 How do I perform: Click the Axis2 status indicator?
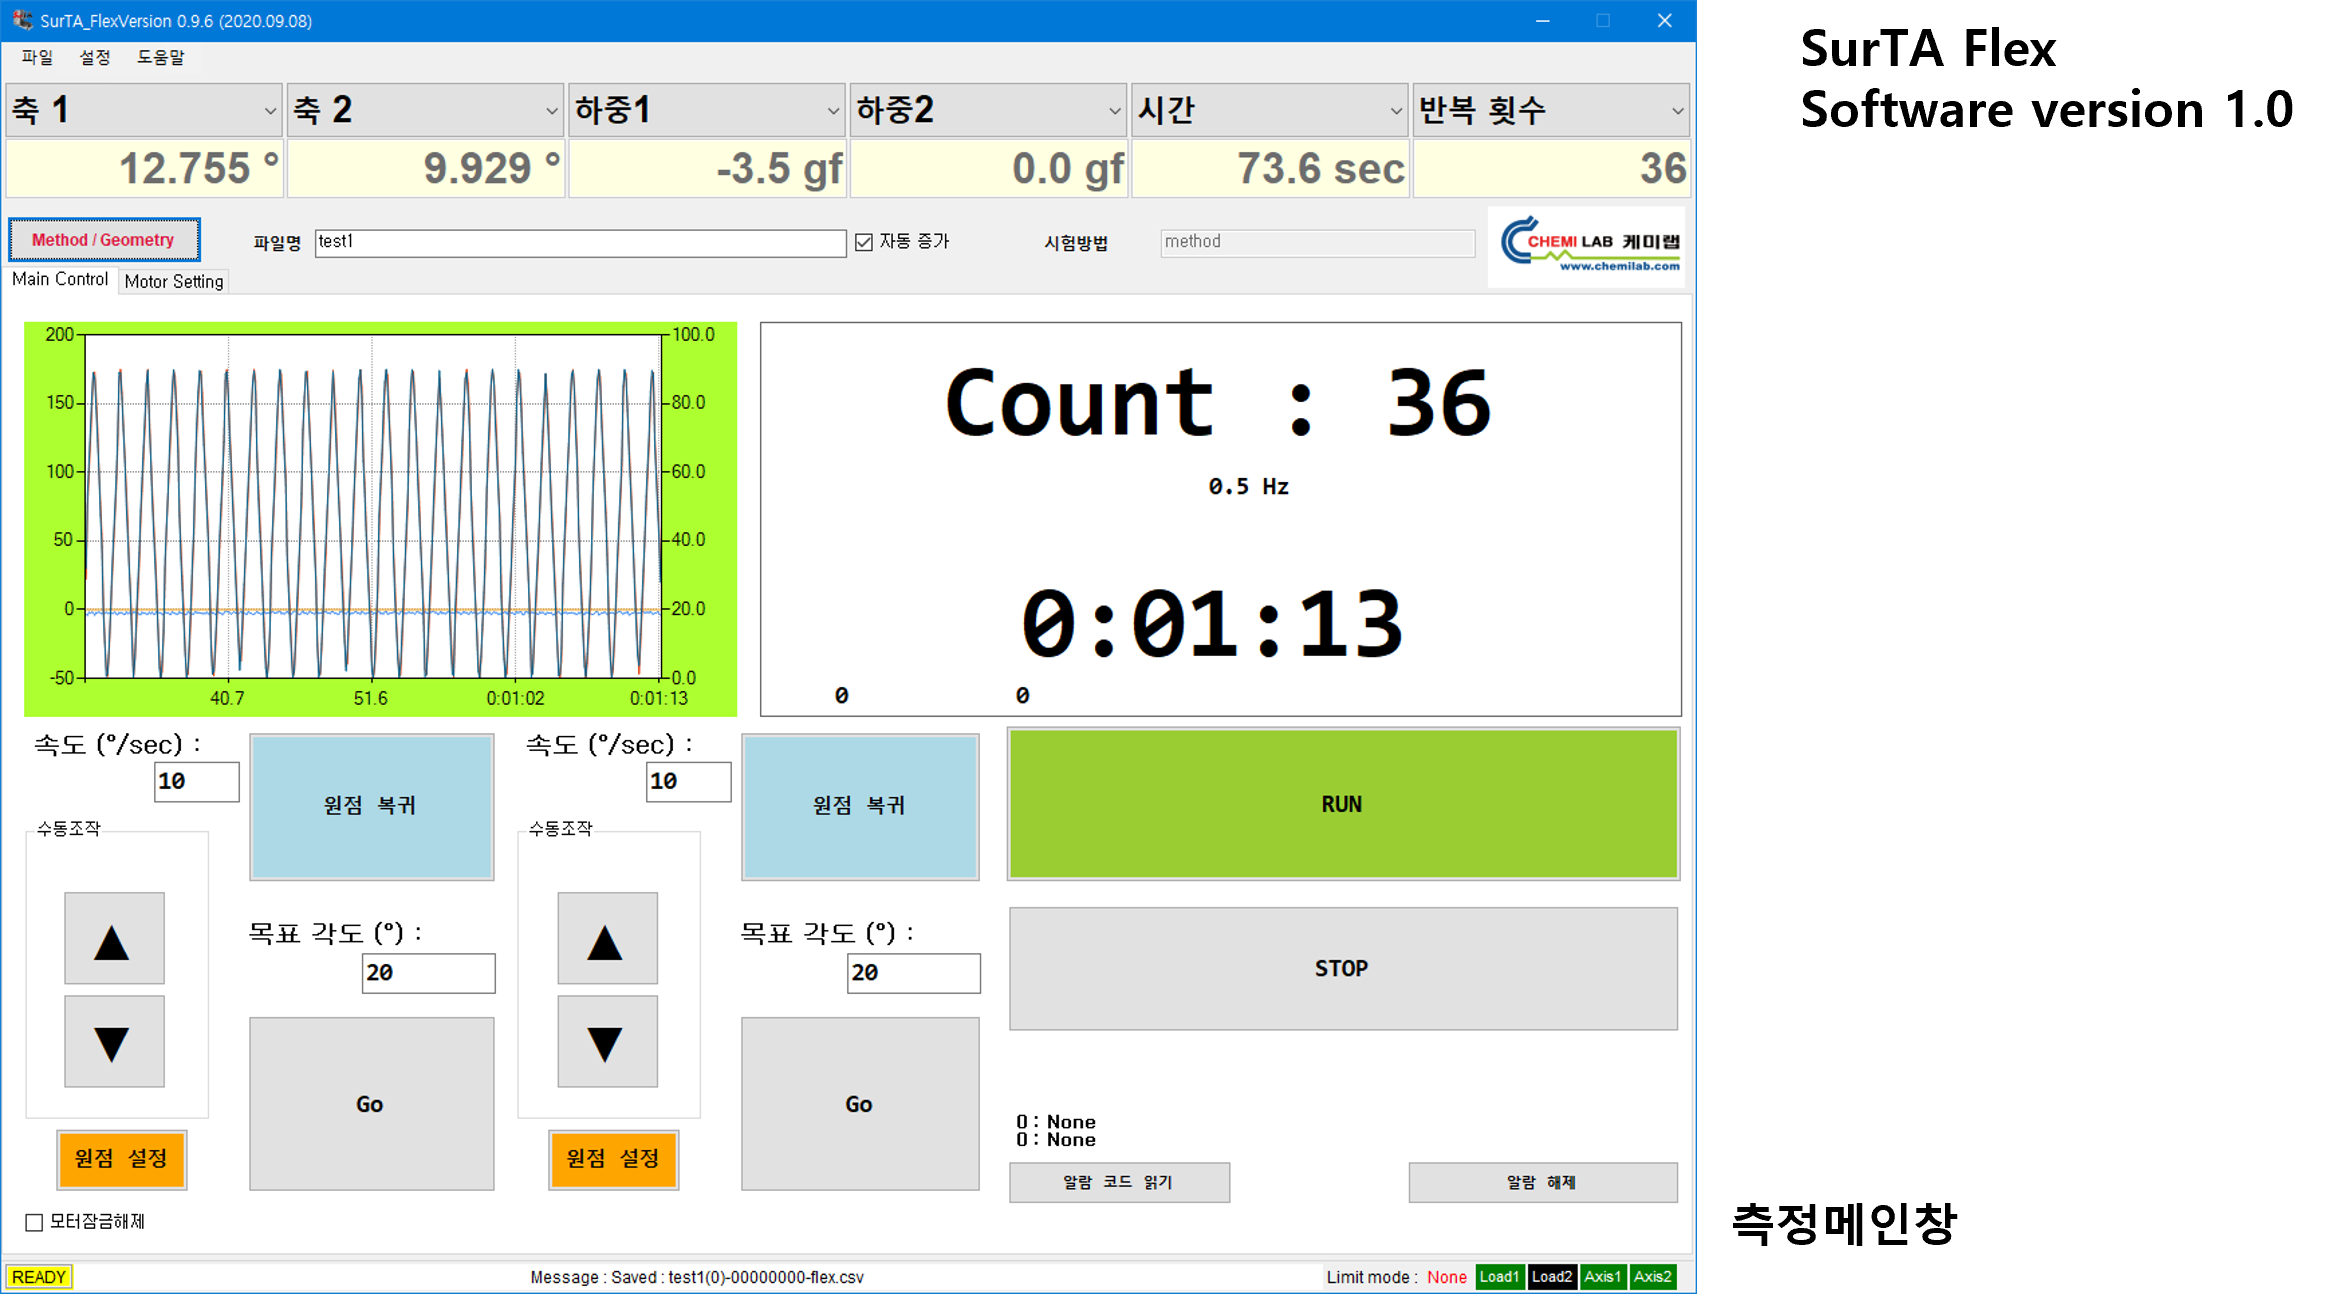tap(1652, 1277)
